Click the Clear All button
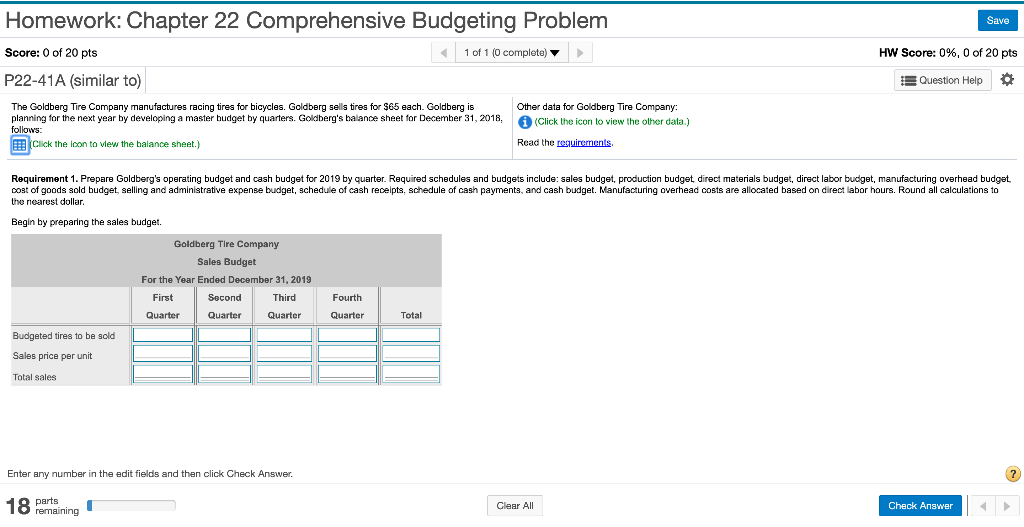This screenshot has width=1024, height=527. (515, 505)
